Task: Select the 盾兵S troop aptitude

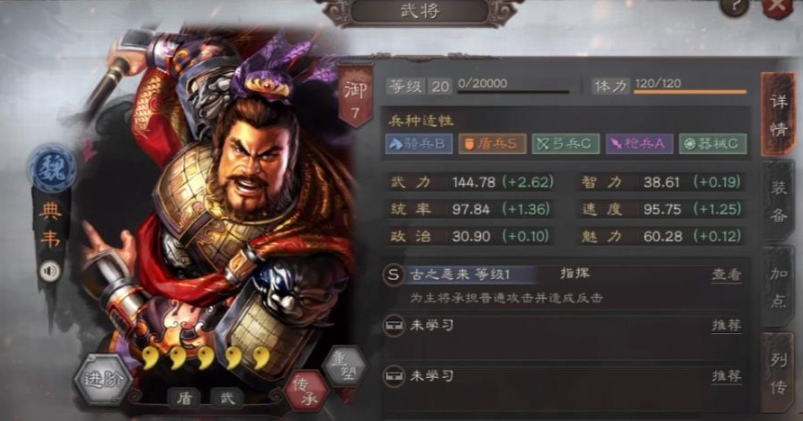Action: pos(492,144)
